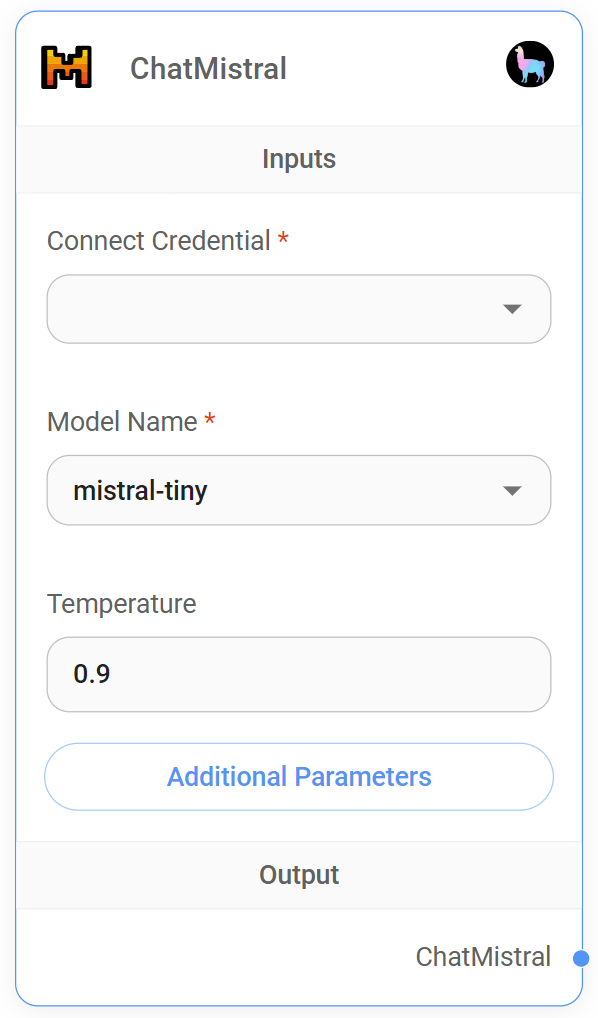Click the ChatMistral output connection dot
Screen dimensions: 598x1018
click(x=580, y=958)
